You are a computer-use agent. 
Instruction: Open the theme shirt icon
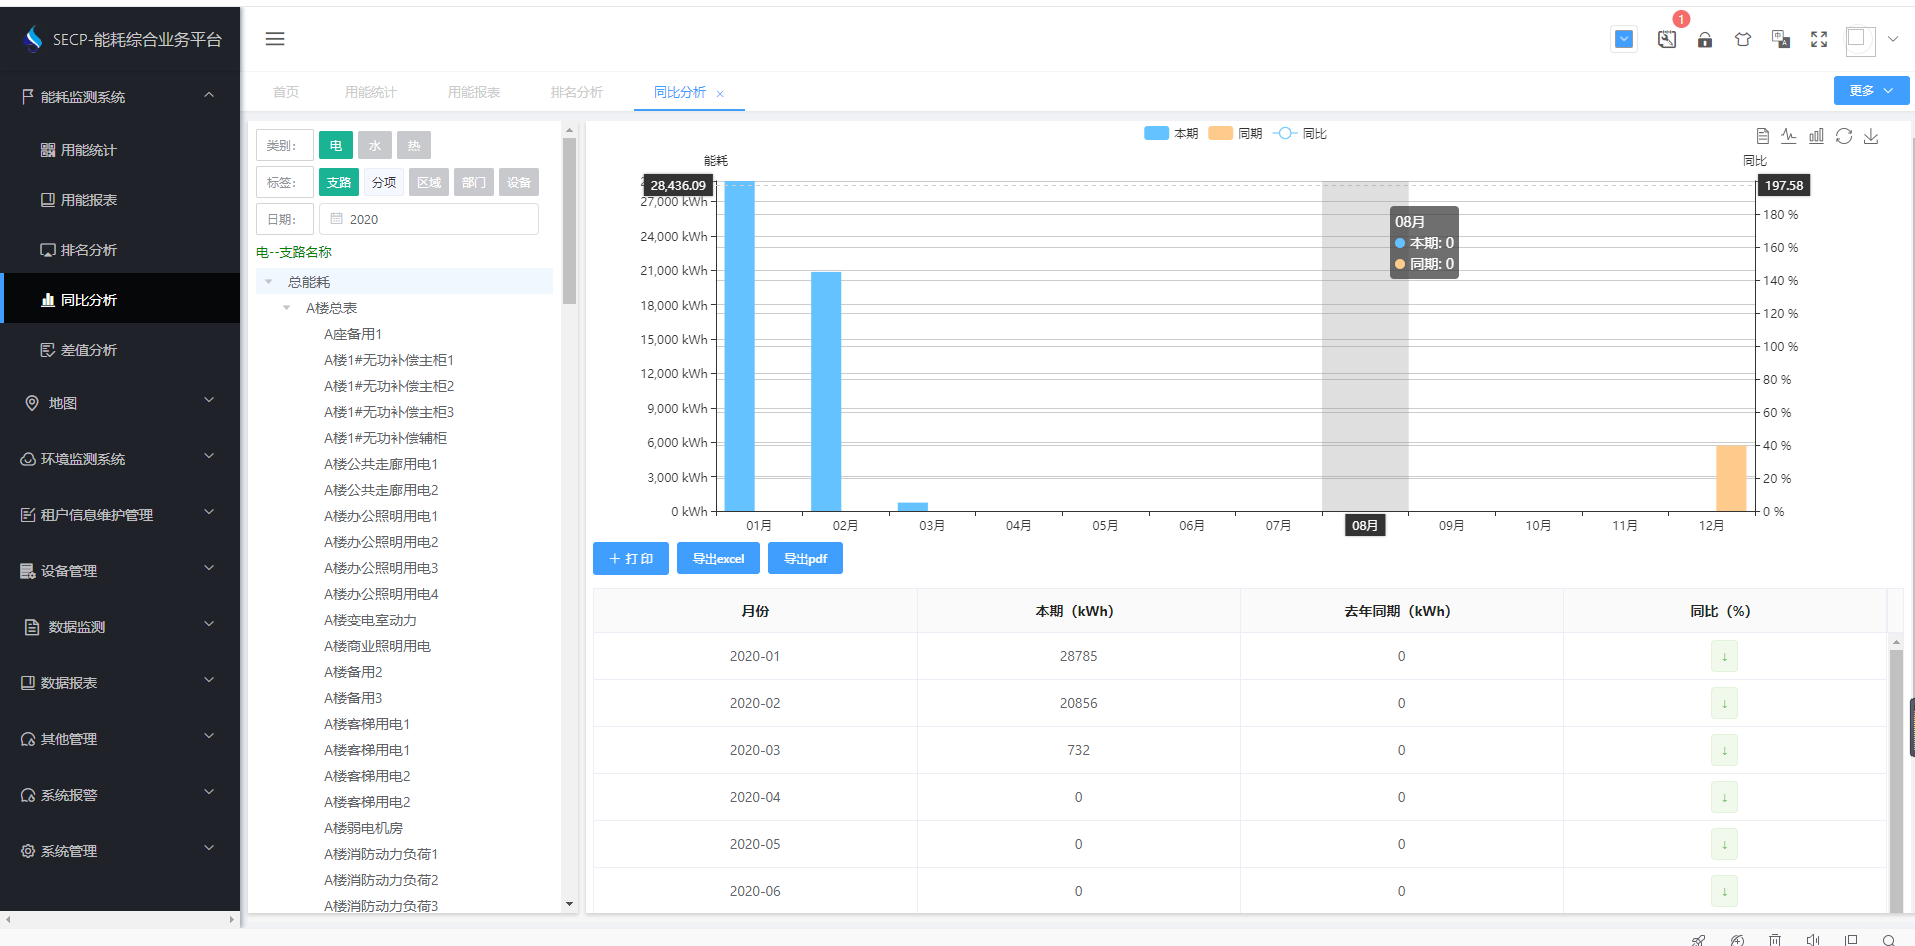[1743, 40]
